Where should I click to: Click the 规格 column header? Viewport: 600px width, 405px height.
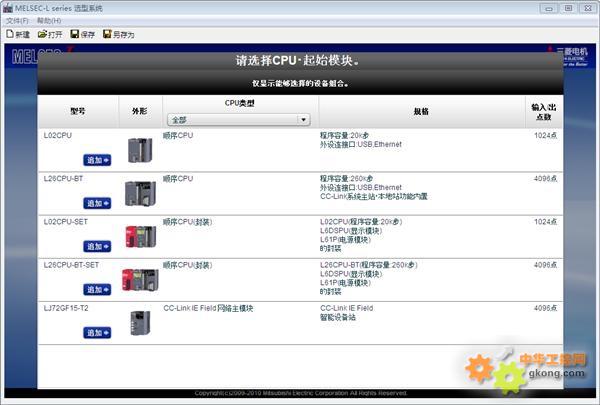[x=421, y=111]
